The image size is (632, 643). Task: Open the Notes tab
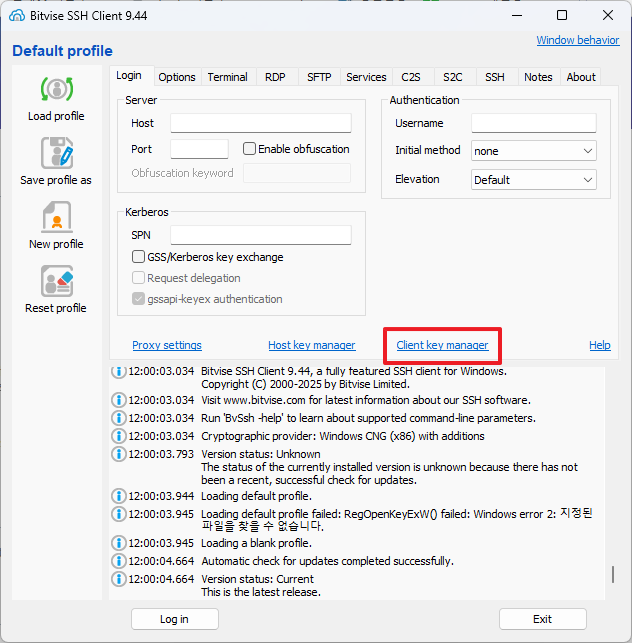(x=538, y=77)
